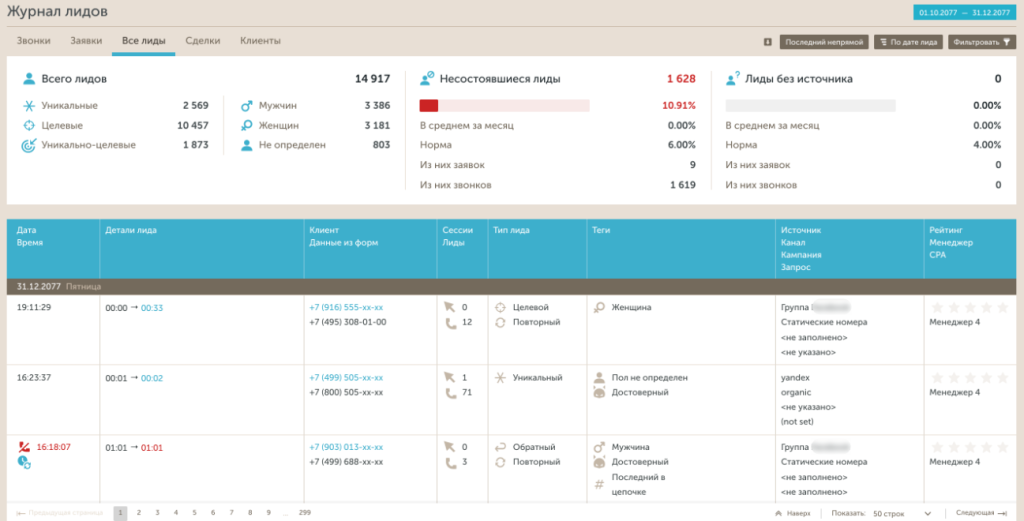Click the hash icon by Повторный в цепочке

pyautogui.click(x=599, y=484)
